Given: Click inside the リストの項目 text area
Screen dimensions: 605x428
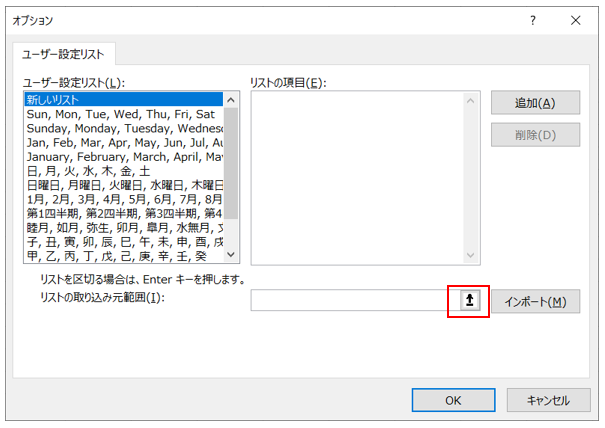Looking at the screenshot, I should (357, 182).
